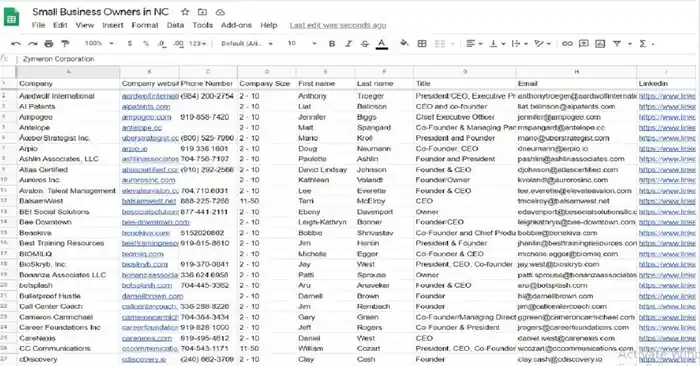Image resolution: width=700 pixels, height=366 pixels.
Task: Insert a comment
Action: 583,44
